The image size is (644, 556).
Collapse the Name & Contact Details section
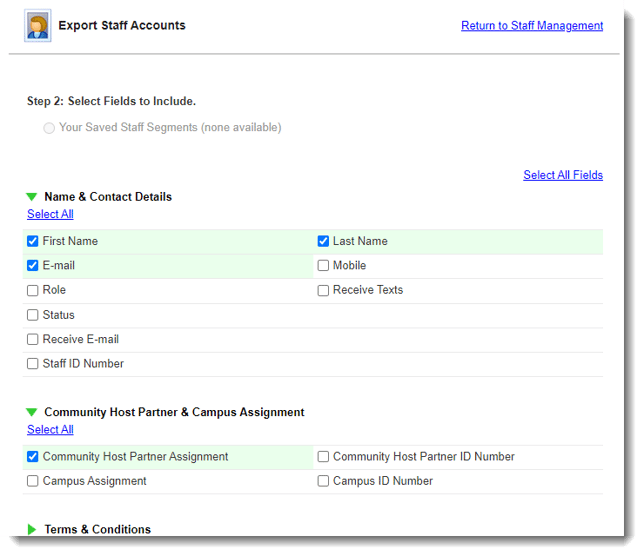32,197
